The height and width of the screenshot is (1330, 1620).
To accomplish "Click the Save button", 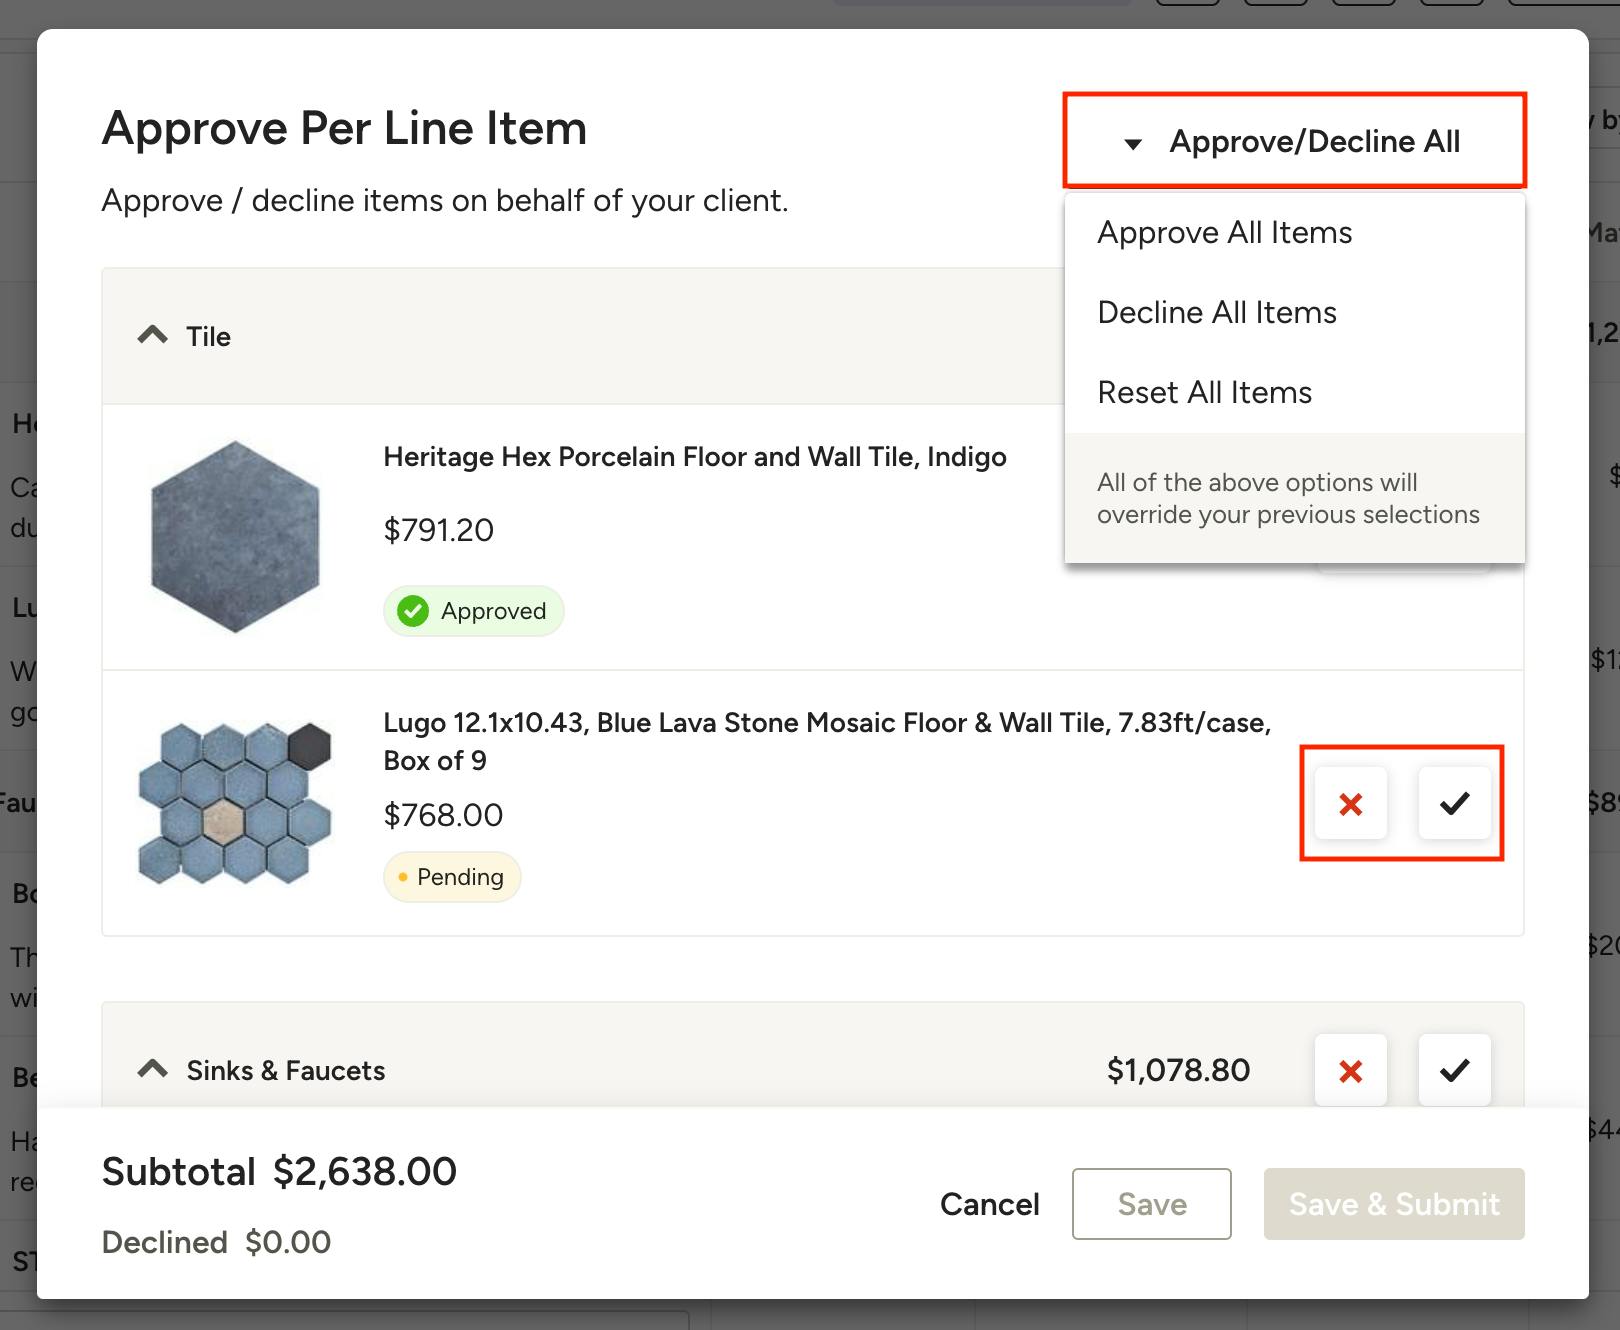I will [x=1151, y=1204].
